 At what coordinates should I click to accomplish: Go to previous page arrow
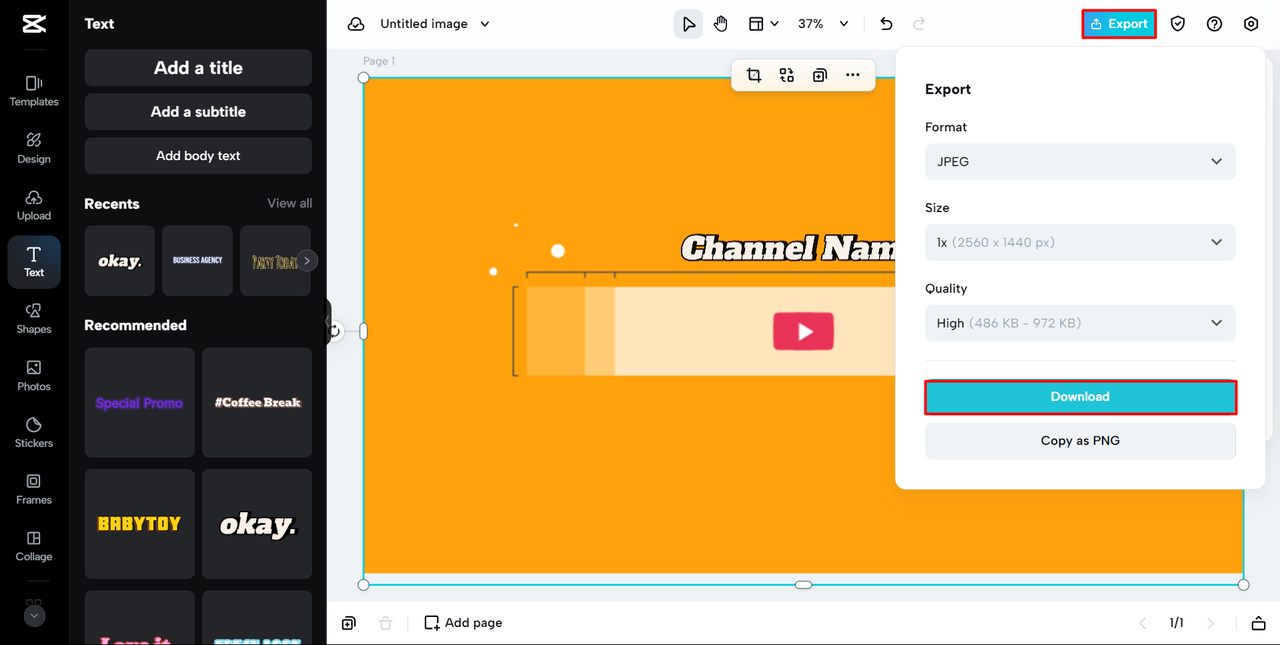1143,623
